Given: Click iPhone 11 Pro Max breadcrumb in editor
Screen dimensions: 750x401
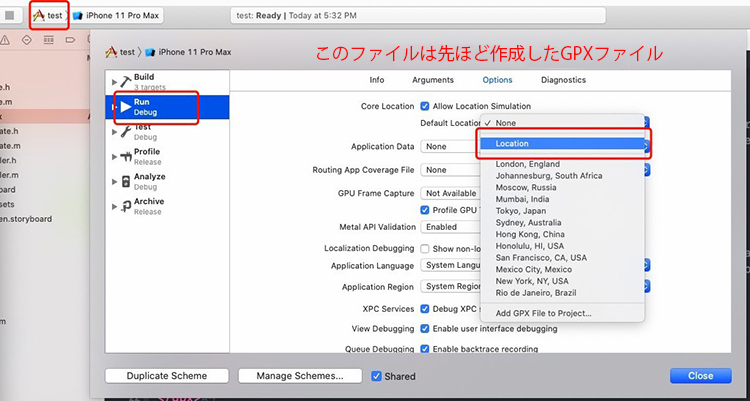Looking at the screenshot, I should 189,52.
